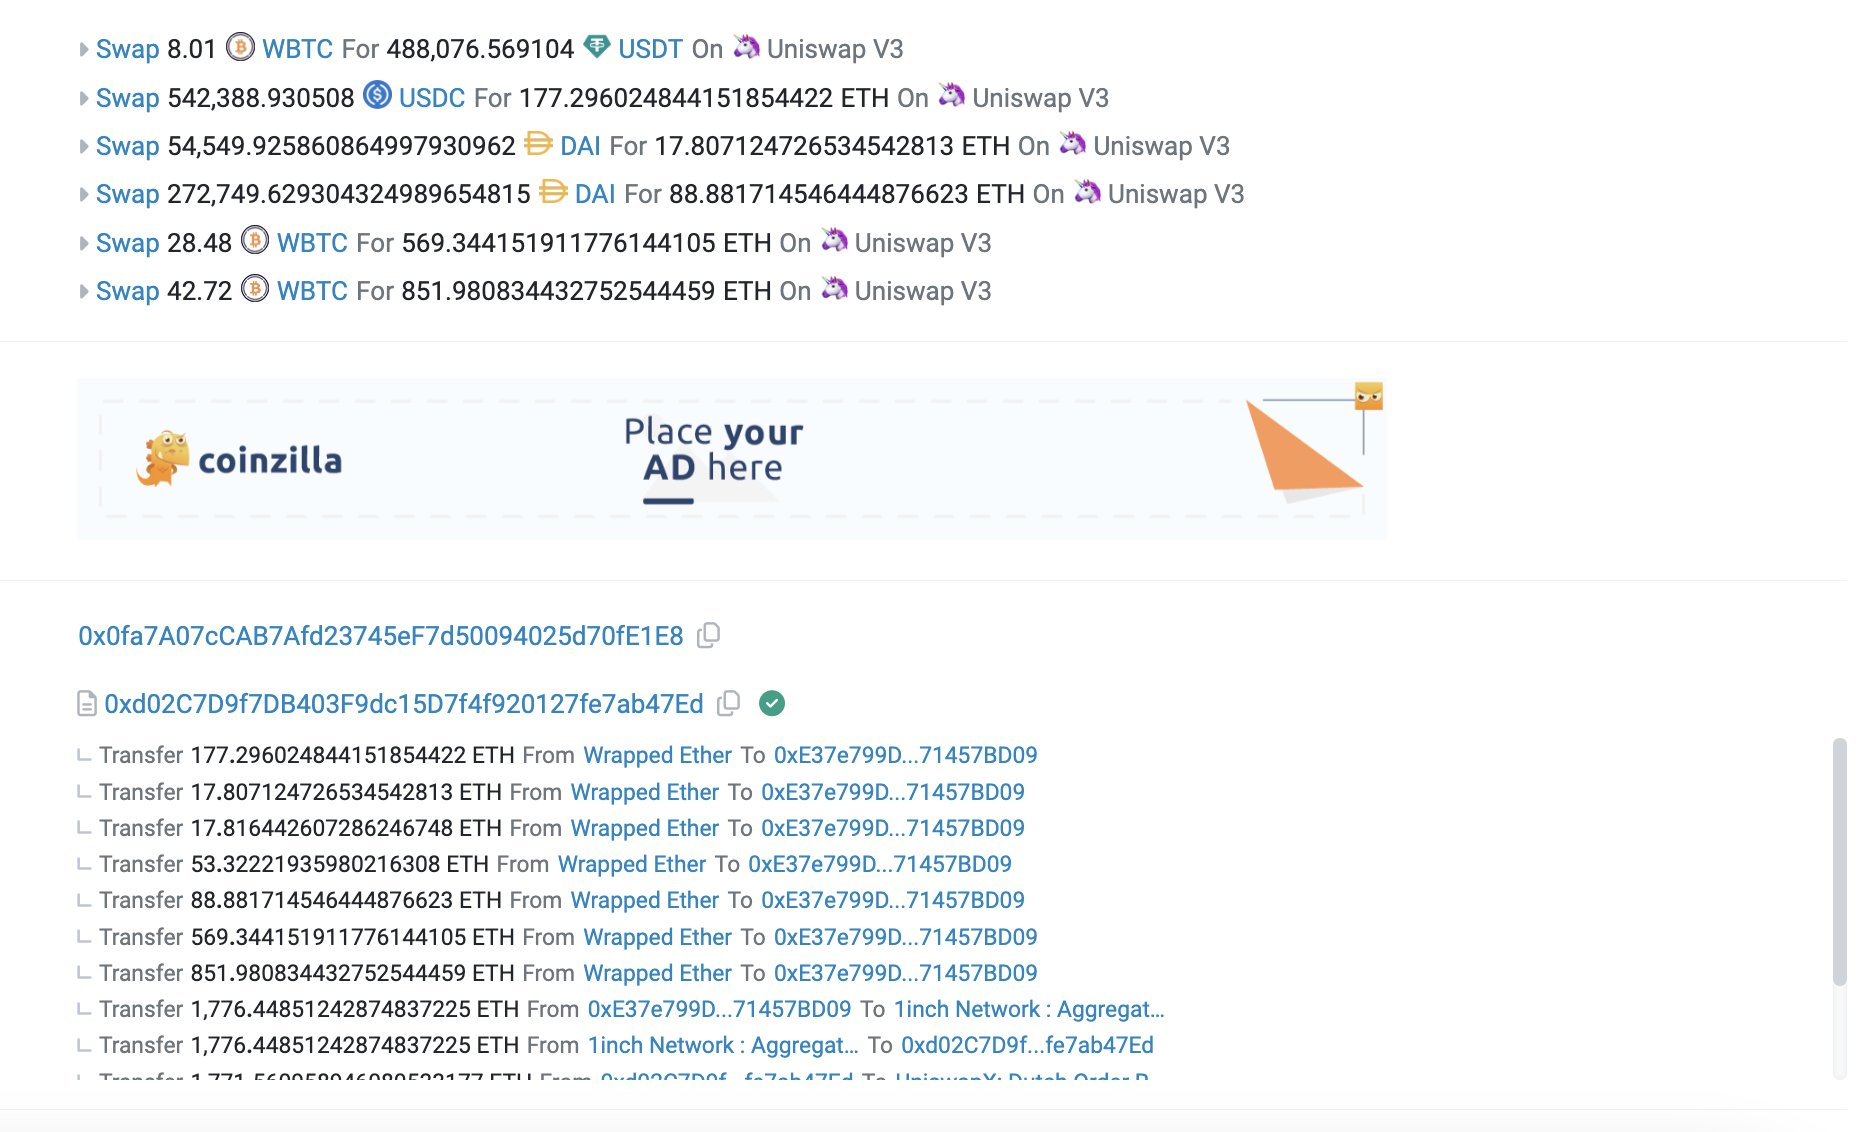Image resolution: width=1870 pixels, height=1132 pixels.
Task: Open 1inch Network sender link in last transfer
Action: point(723,1045)
